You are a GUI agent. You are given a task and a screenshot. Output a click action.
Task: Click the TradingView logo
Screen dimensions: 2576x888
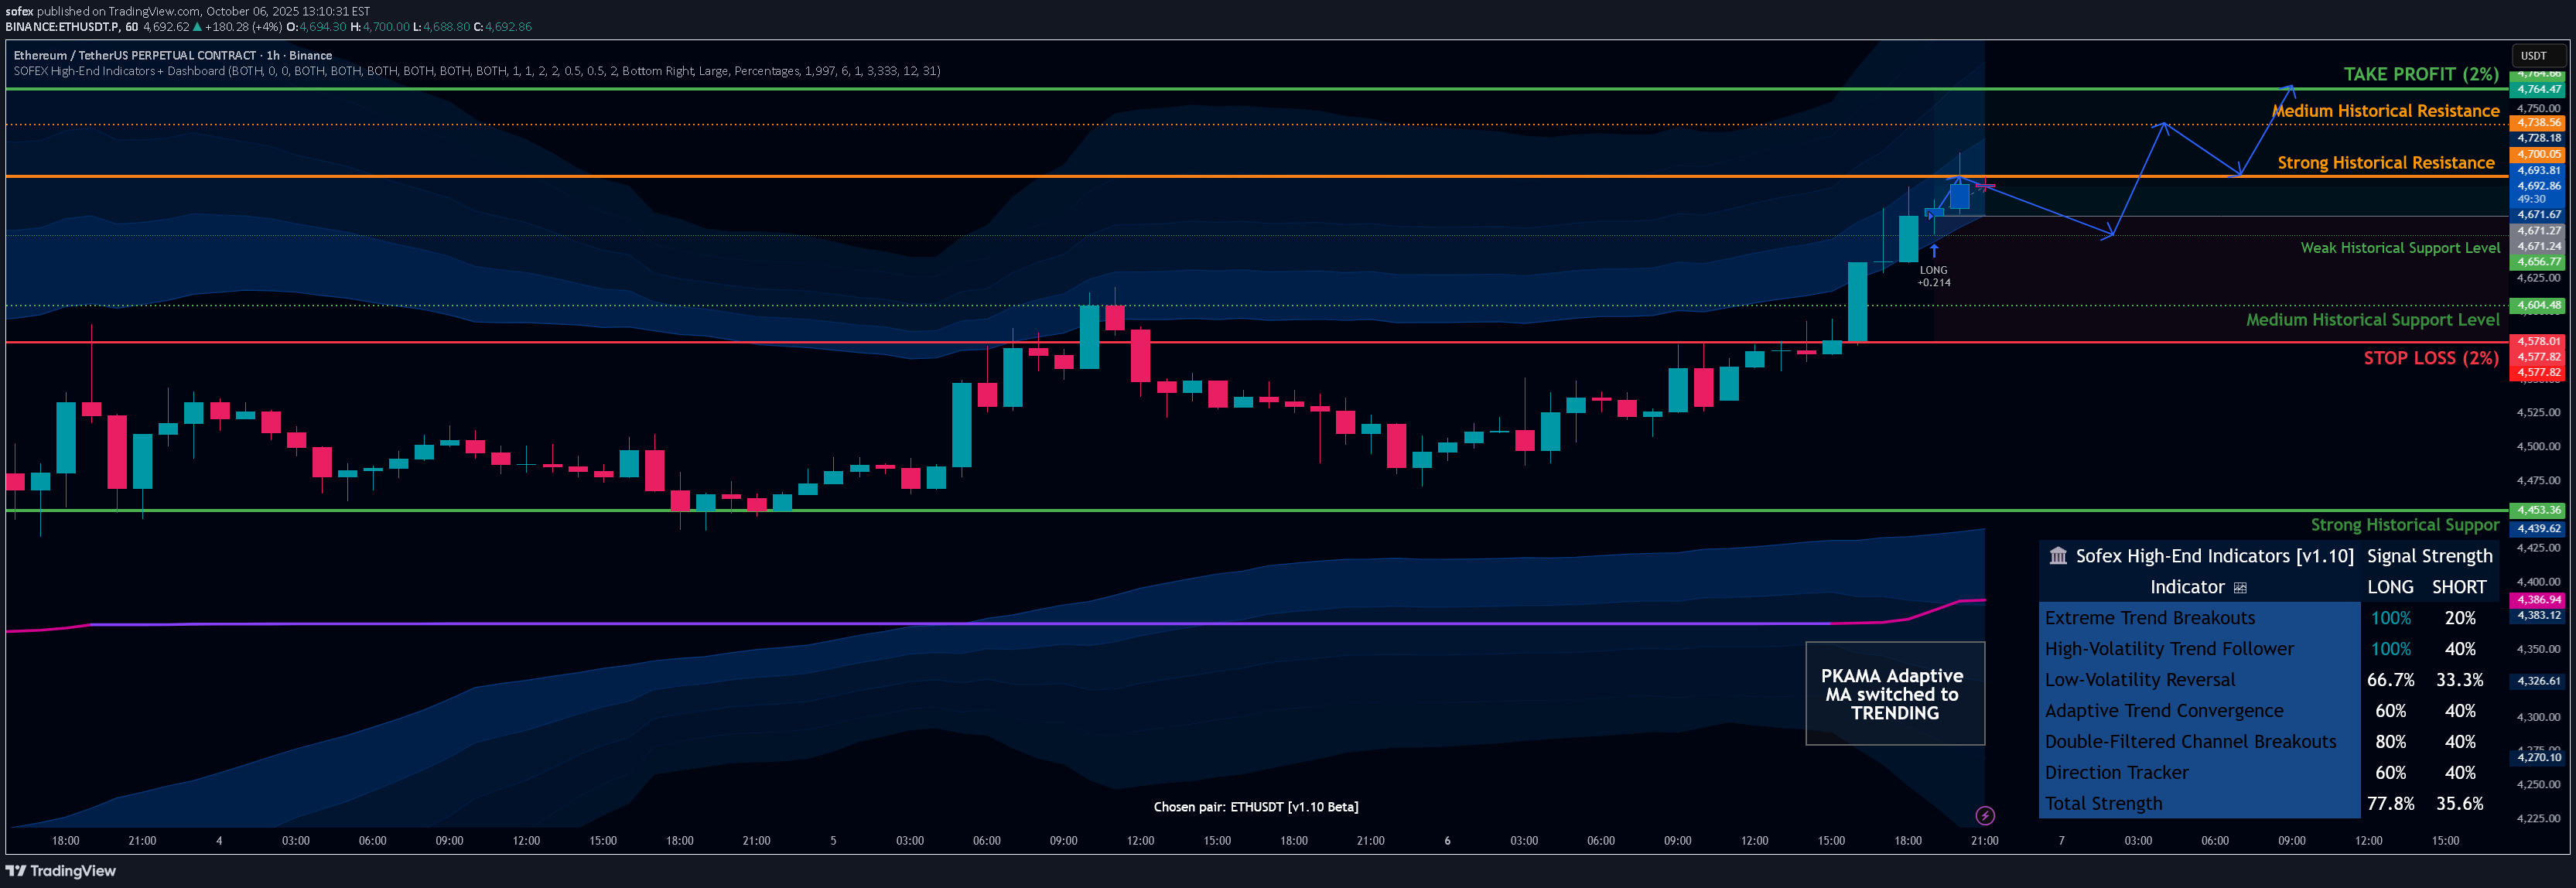[x=61, y=871]
